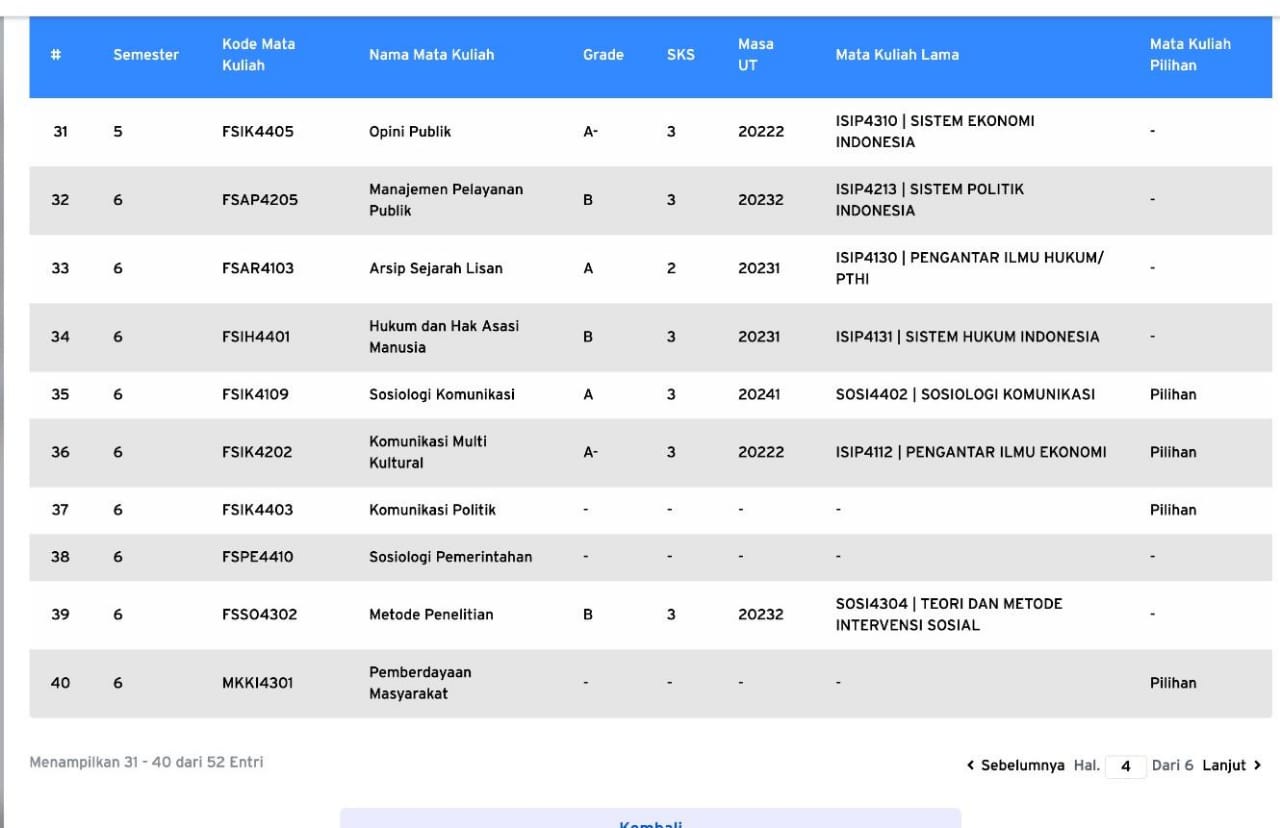Viewport: 1280px width, 828px height.
Task: Click the Mata Kuliah Pilihan header
Action: (x=1190, y=55)
